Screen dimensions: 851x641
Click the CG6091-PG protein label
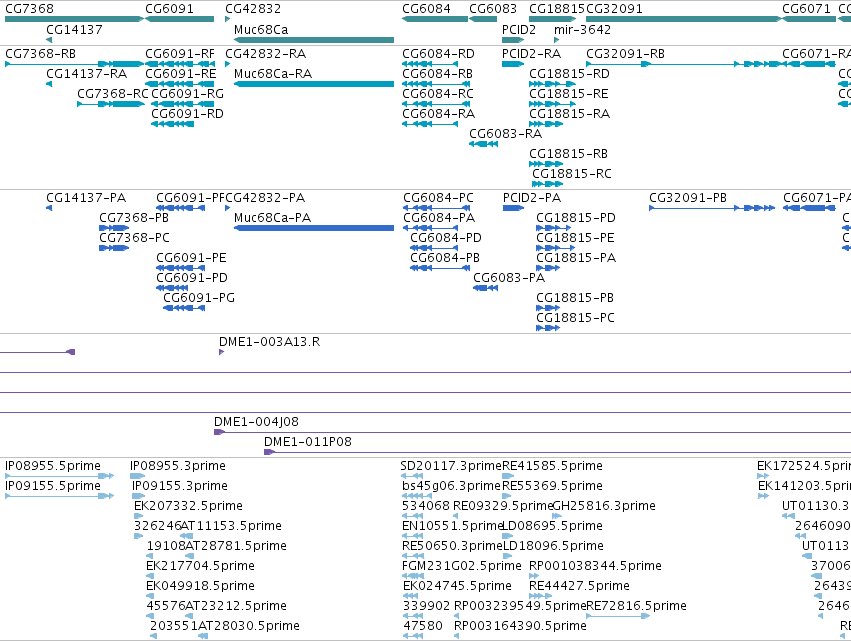pos(199,298)
